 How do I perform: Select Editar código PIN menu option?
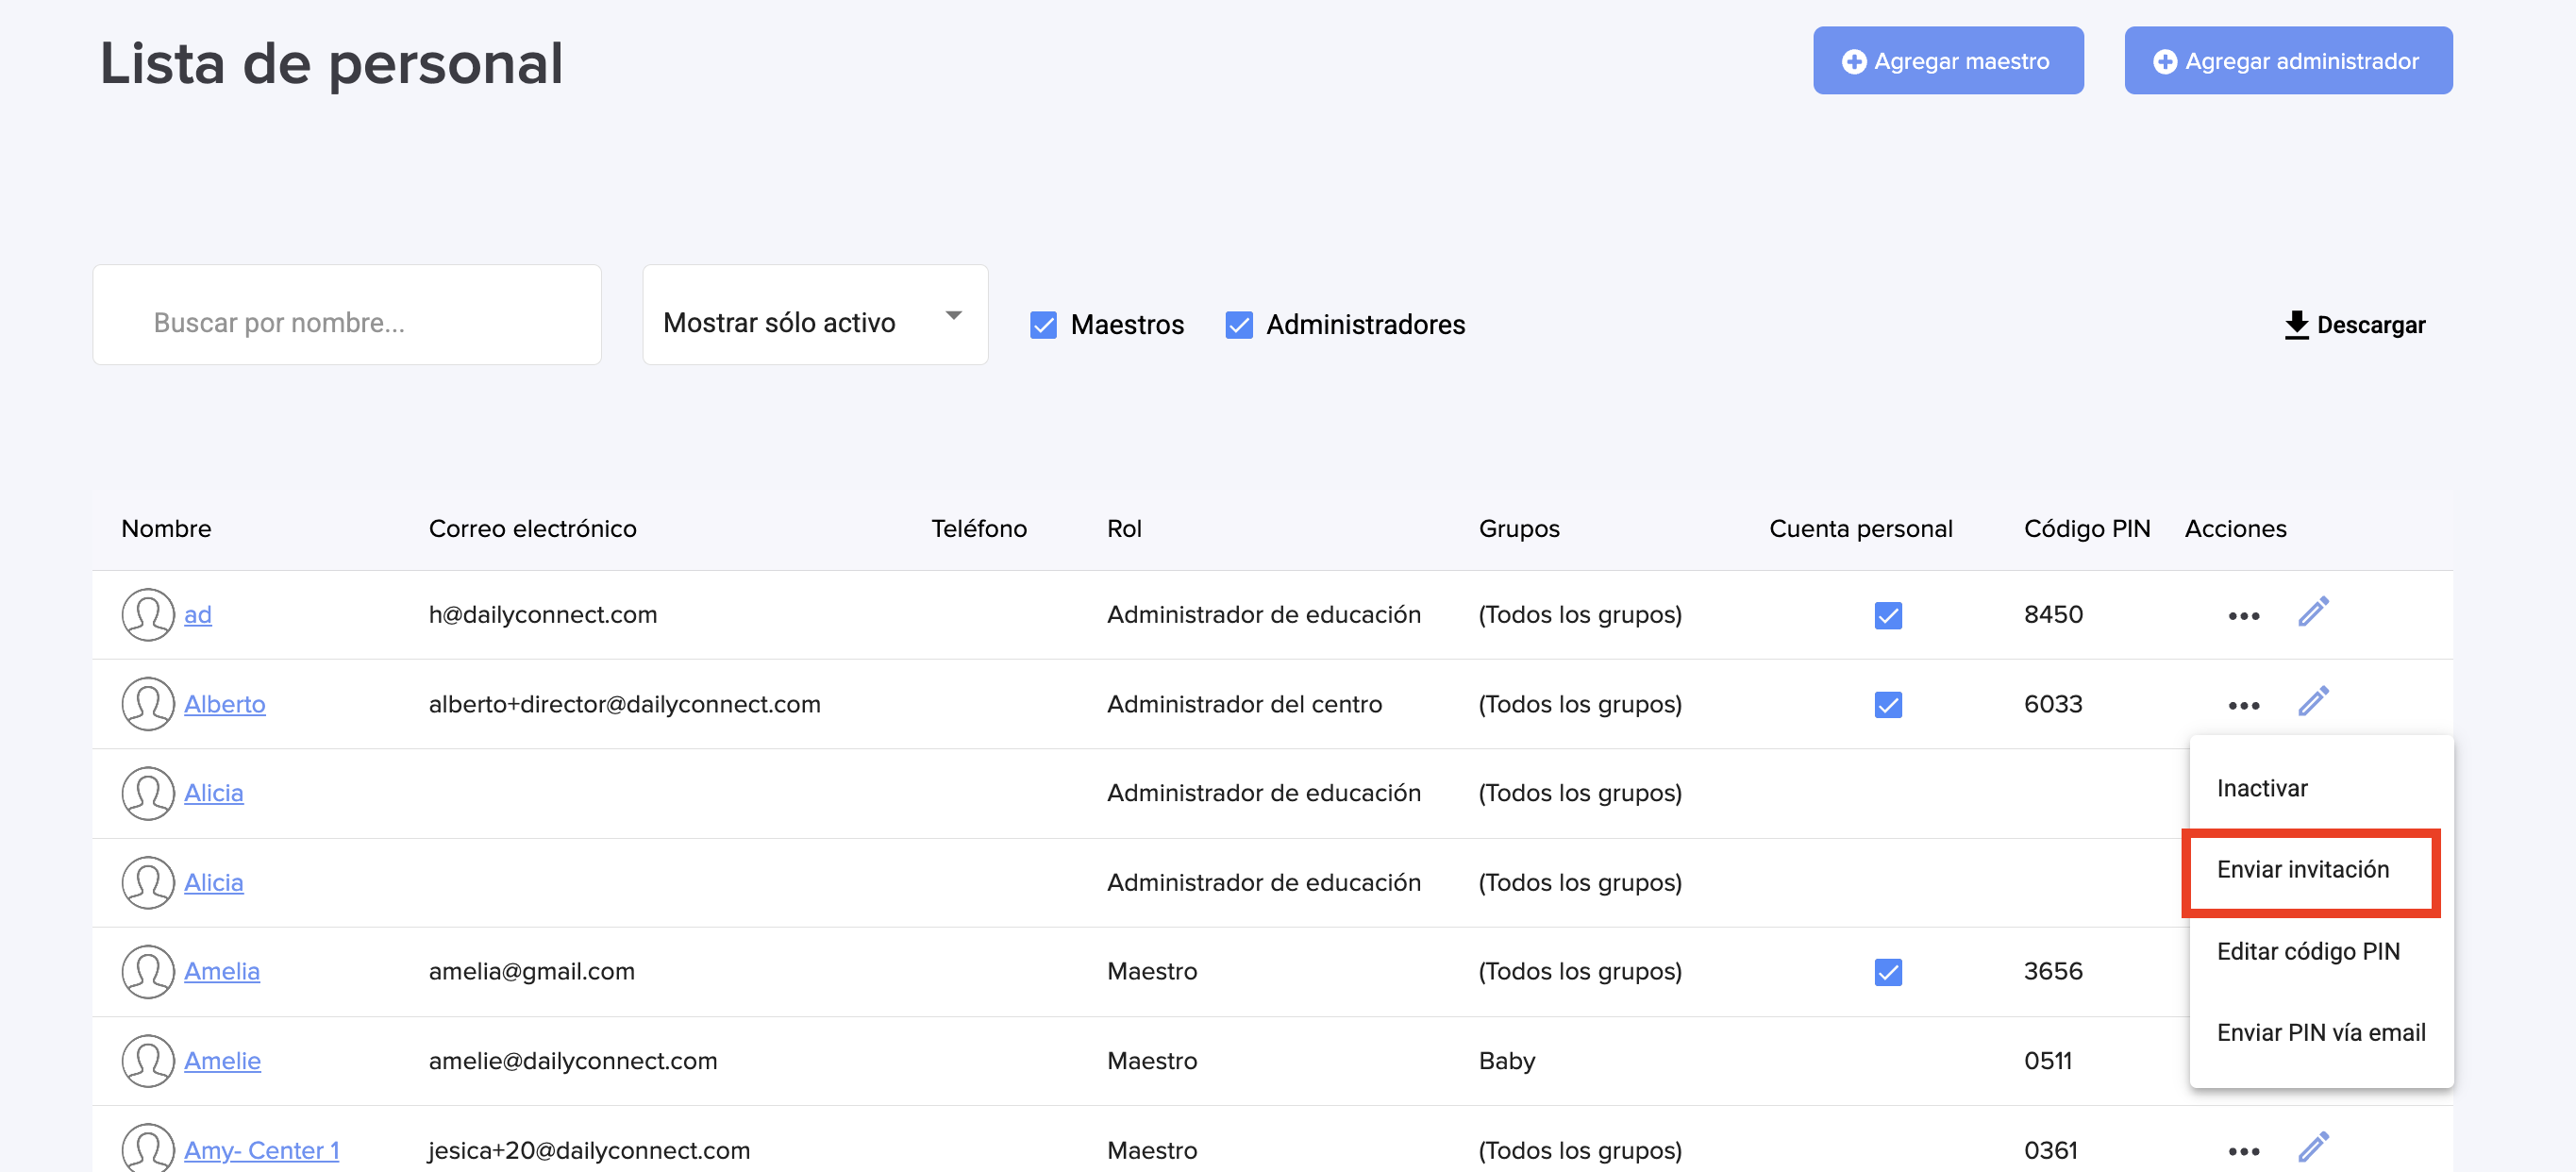click(2308, 951)
